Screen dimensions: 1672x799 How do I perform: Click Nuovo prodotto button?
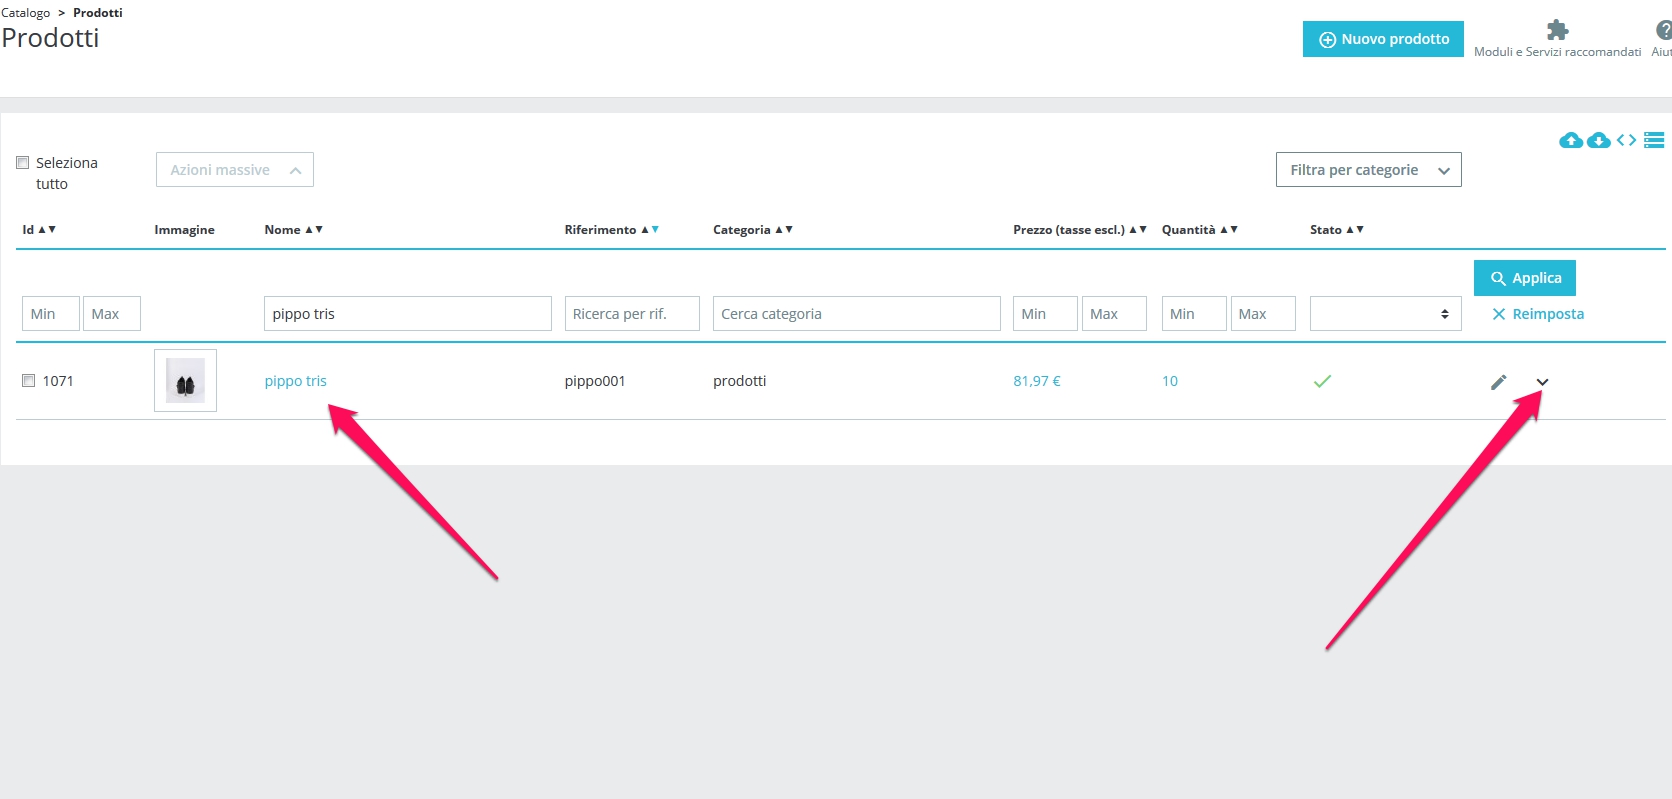(x=1383, y=39)
